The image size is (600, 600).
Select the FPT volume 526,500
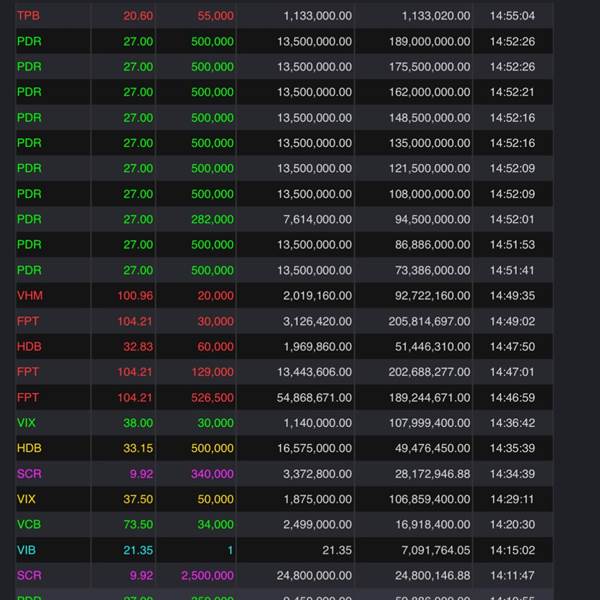(x=212, y=397)
